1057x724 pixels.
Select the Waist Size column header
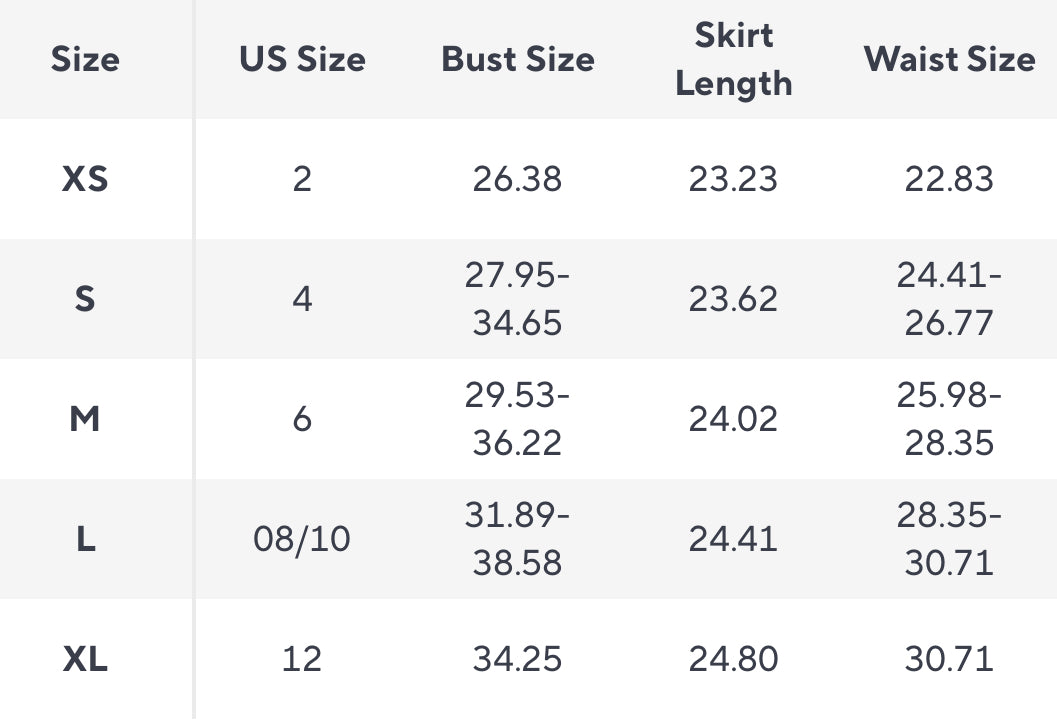point(949,59)
